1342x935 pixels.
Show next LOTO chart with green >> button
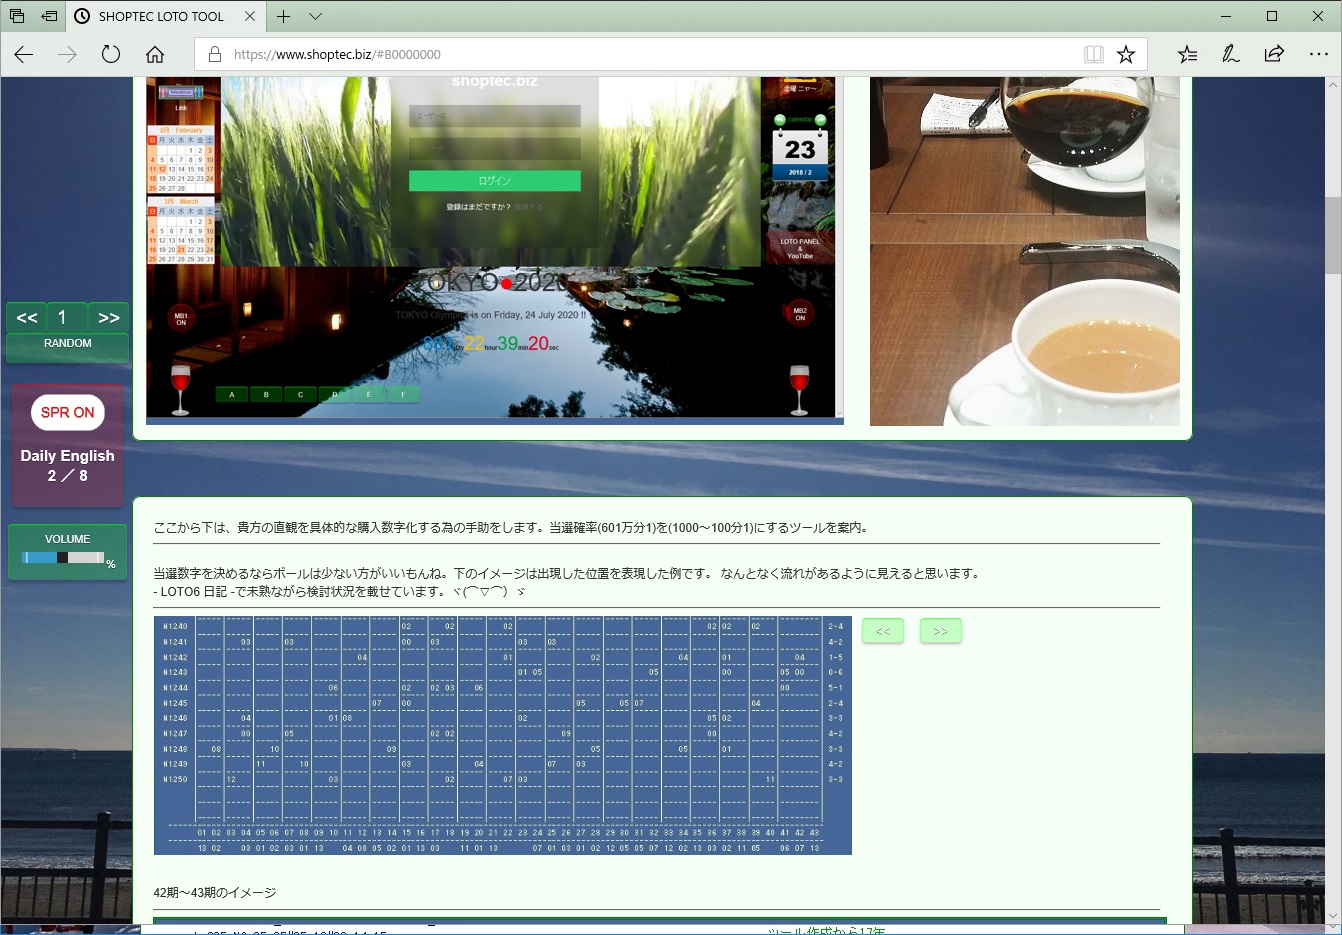pyautogui.click(x=940, y=631)
